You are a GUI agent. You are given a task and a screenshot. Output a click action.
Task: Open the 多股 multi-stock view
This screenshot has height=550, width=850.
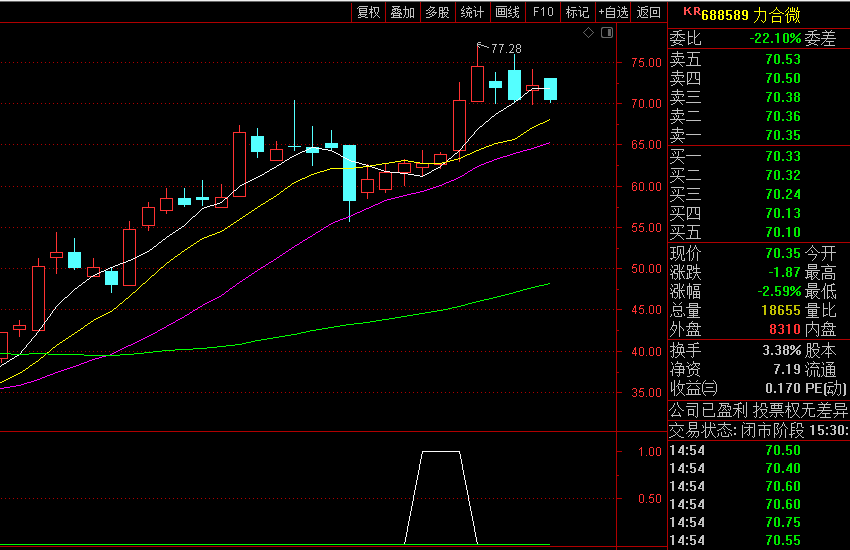(437, 12)
